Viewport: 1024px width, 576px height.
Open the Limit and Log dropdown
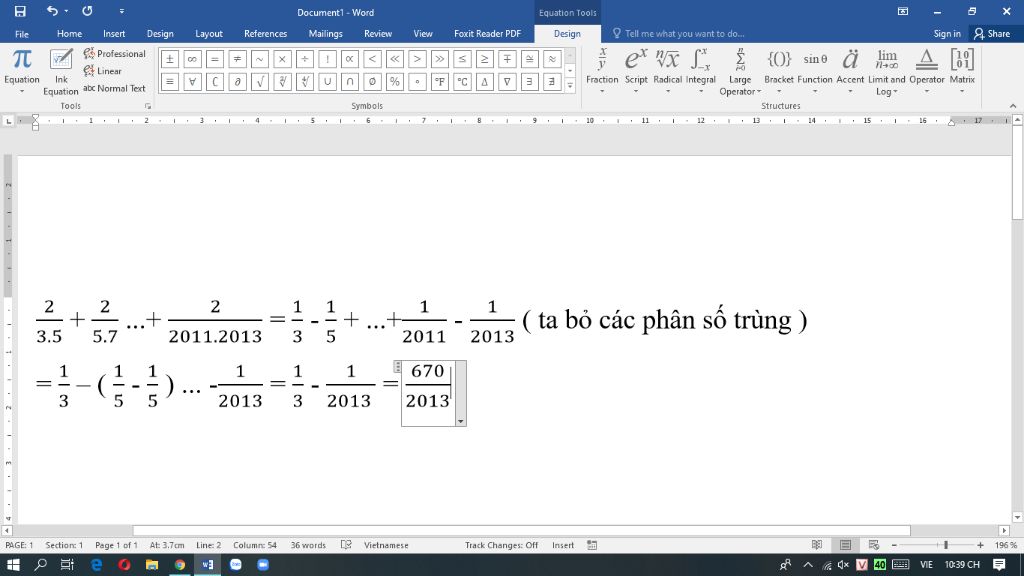(x=886, y=71)
